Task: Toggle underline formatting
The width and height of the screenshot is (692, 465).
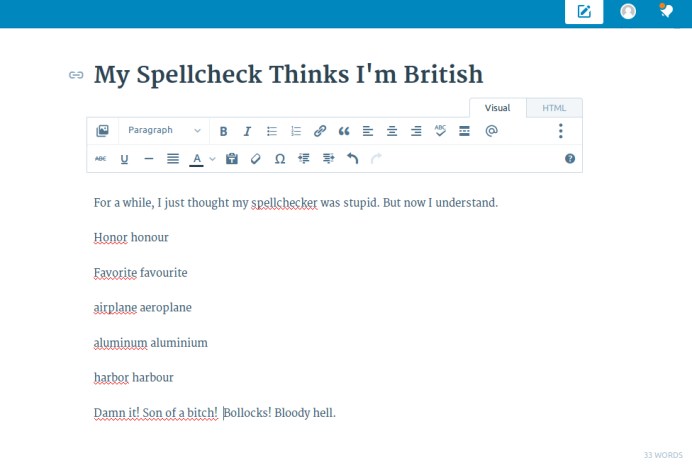Action: pos(124,159)
